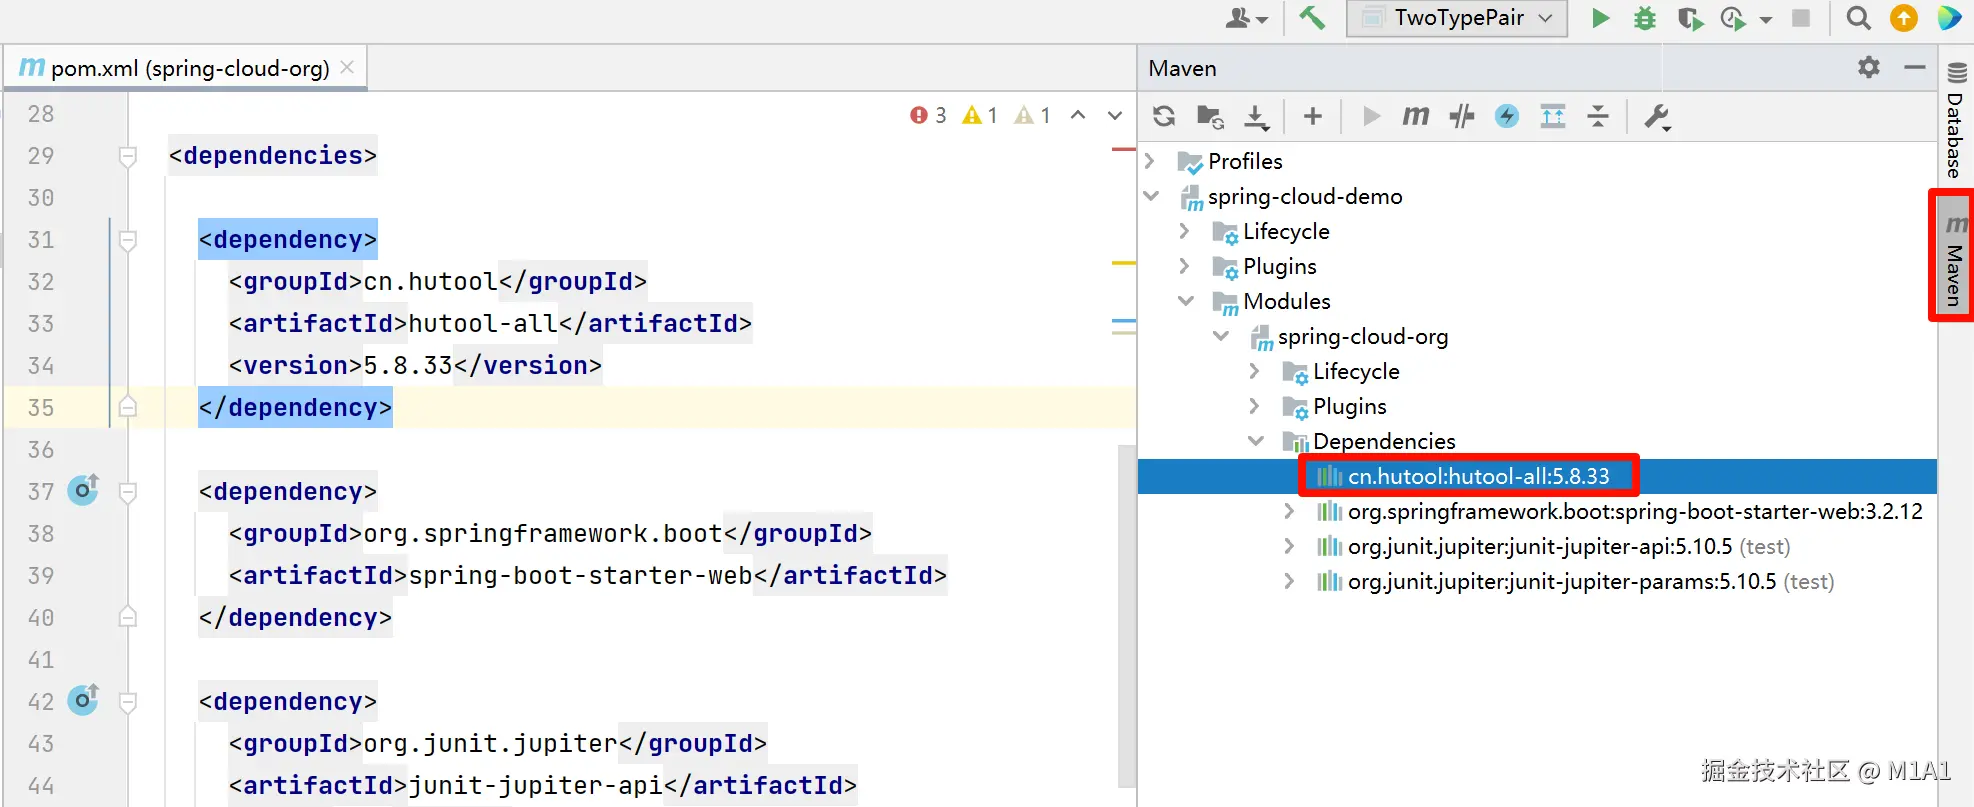Viewport: 1974px width, 807px height.
Task: Debug TwoTypePair with bug icon
Action: (x=1645, y=18)
